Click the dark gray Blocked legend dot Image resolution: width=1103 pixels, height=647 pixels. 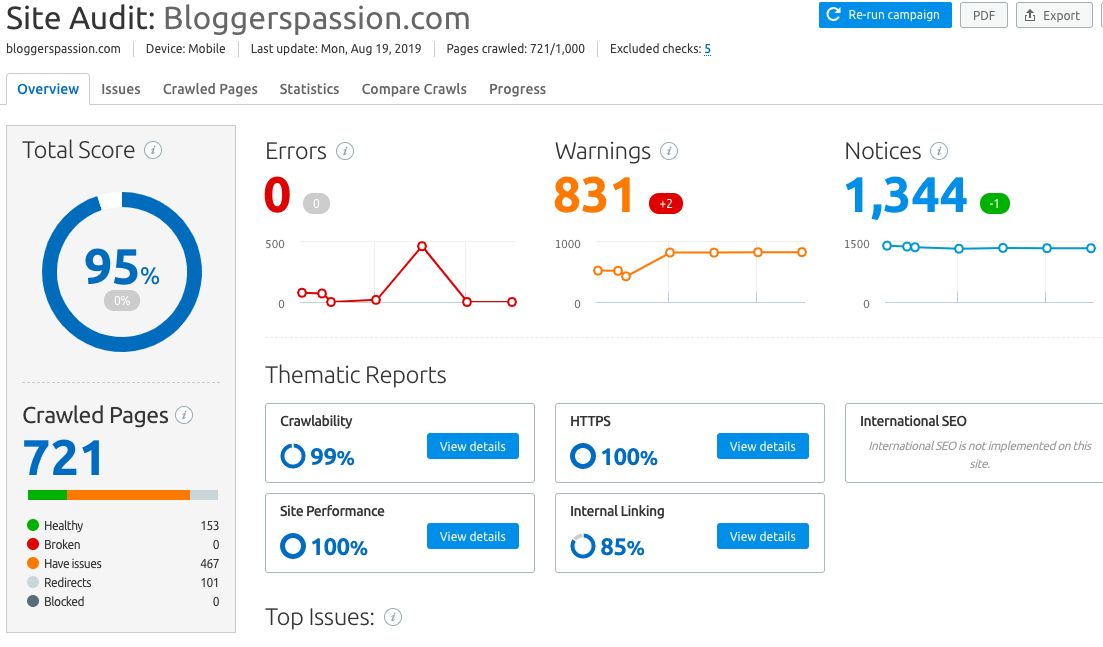[32, 601]
